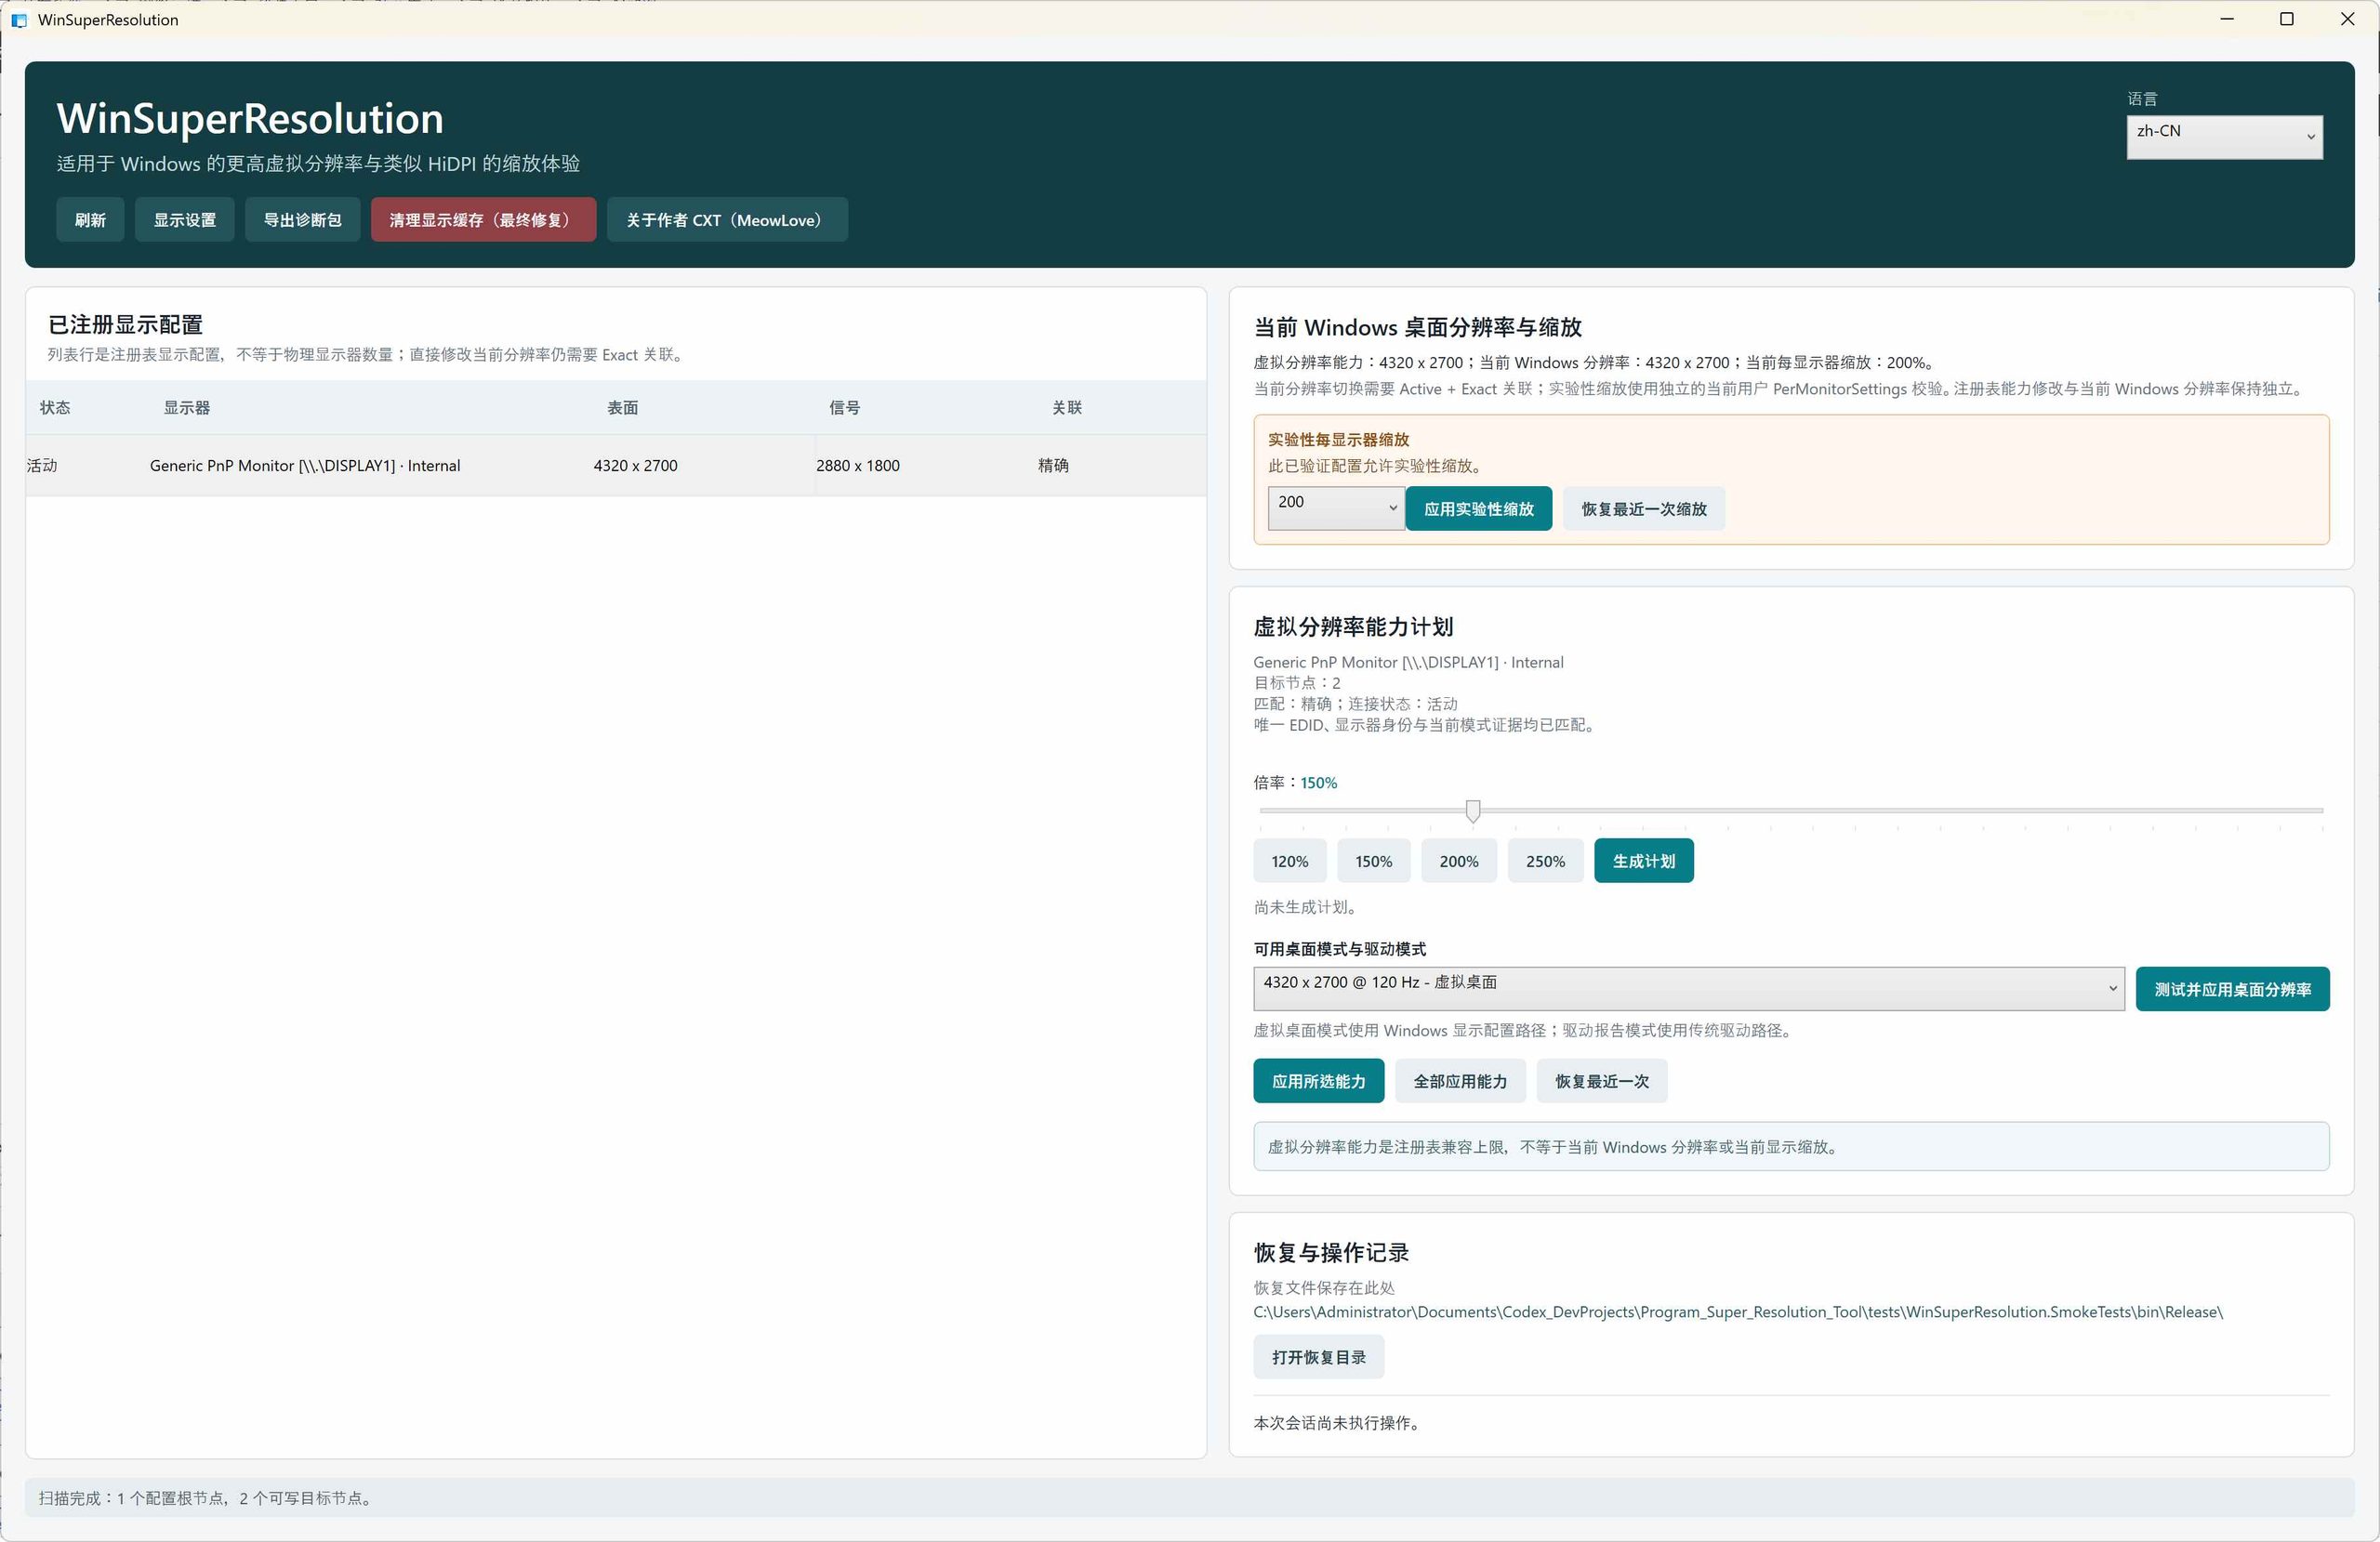Maximize the WinSuperResolution window
Viewport: 2380px width, 1542px height.
pos(2286,19)
